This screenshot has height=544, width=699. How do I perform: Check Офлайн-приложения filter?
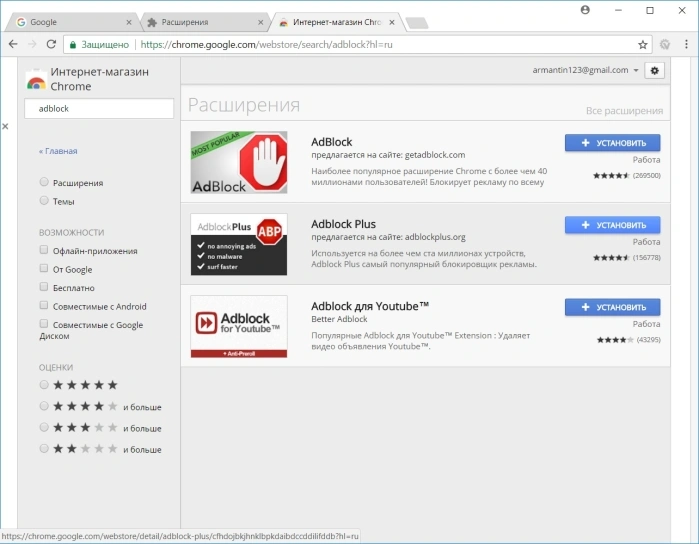pyautogui.click(x=44, y=250)
